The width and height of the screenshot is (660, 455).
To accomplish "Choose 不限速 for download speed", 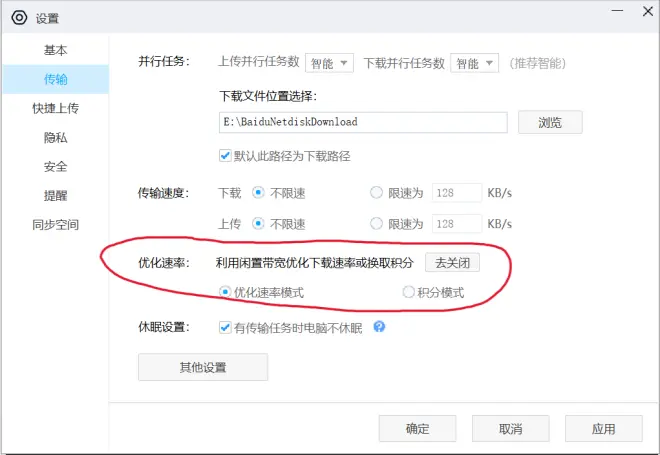I will tap(258, 193).
